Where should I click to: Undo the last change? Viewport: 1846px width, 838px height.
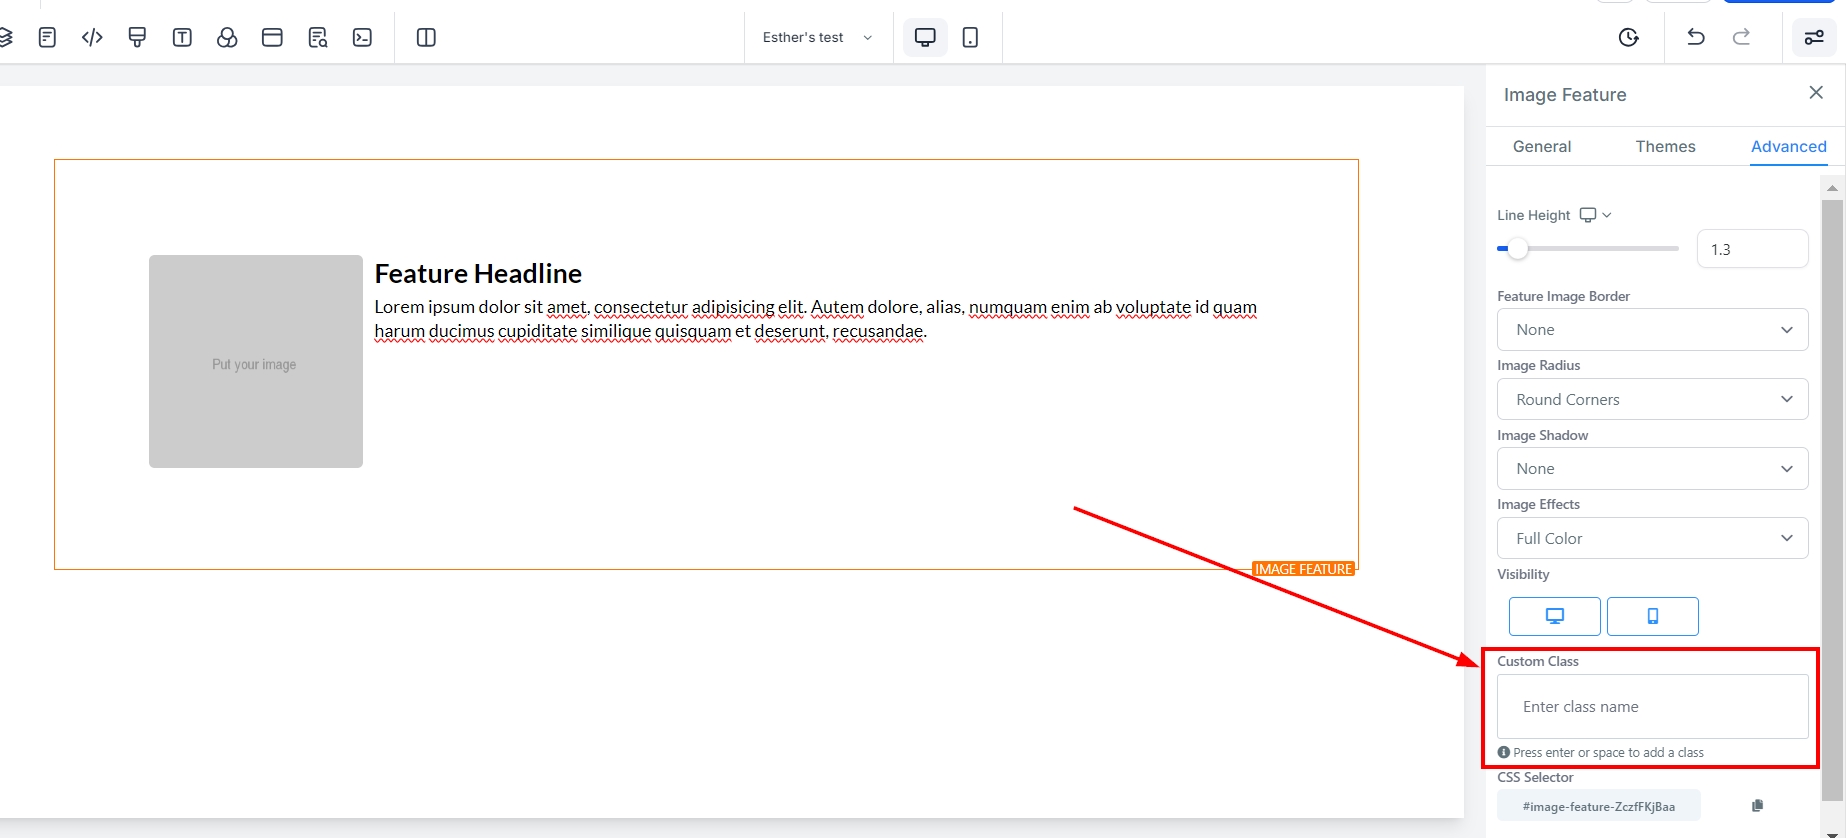click(1695, 37)
